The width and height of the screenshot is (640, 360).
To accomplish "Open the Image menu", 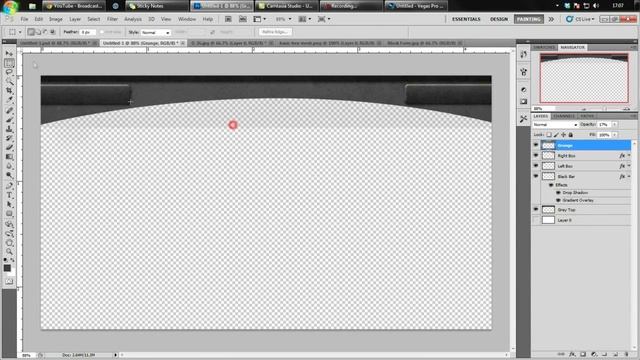I will 56,19.
